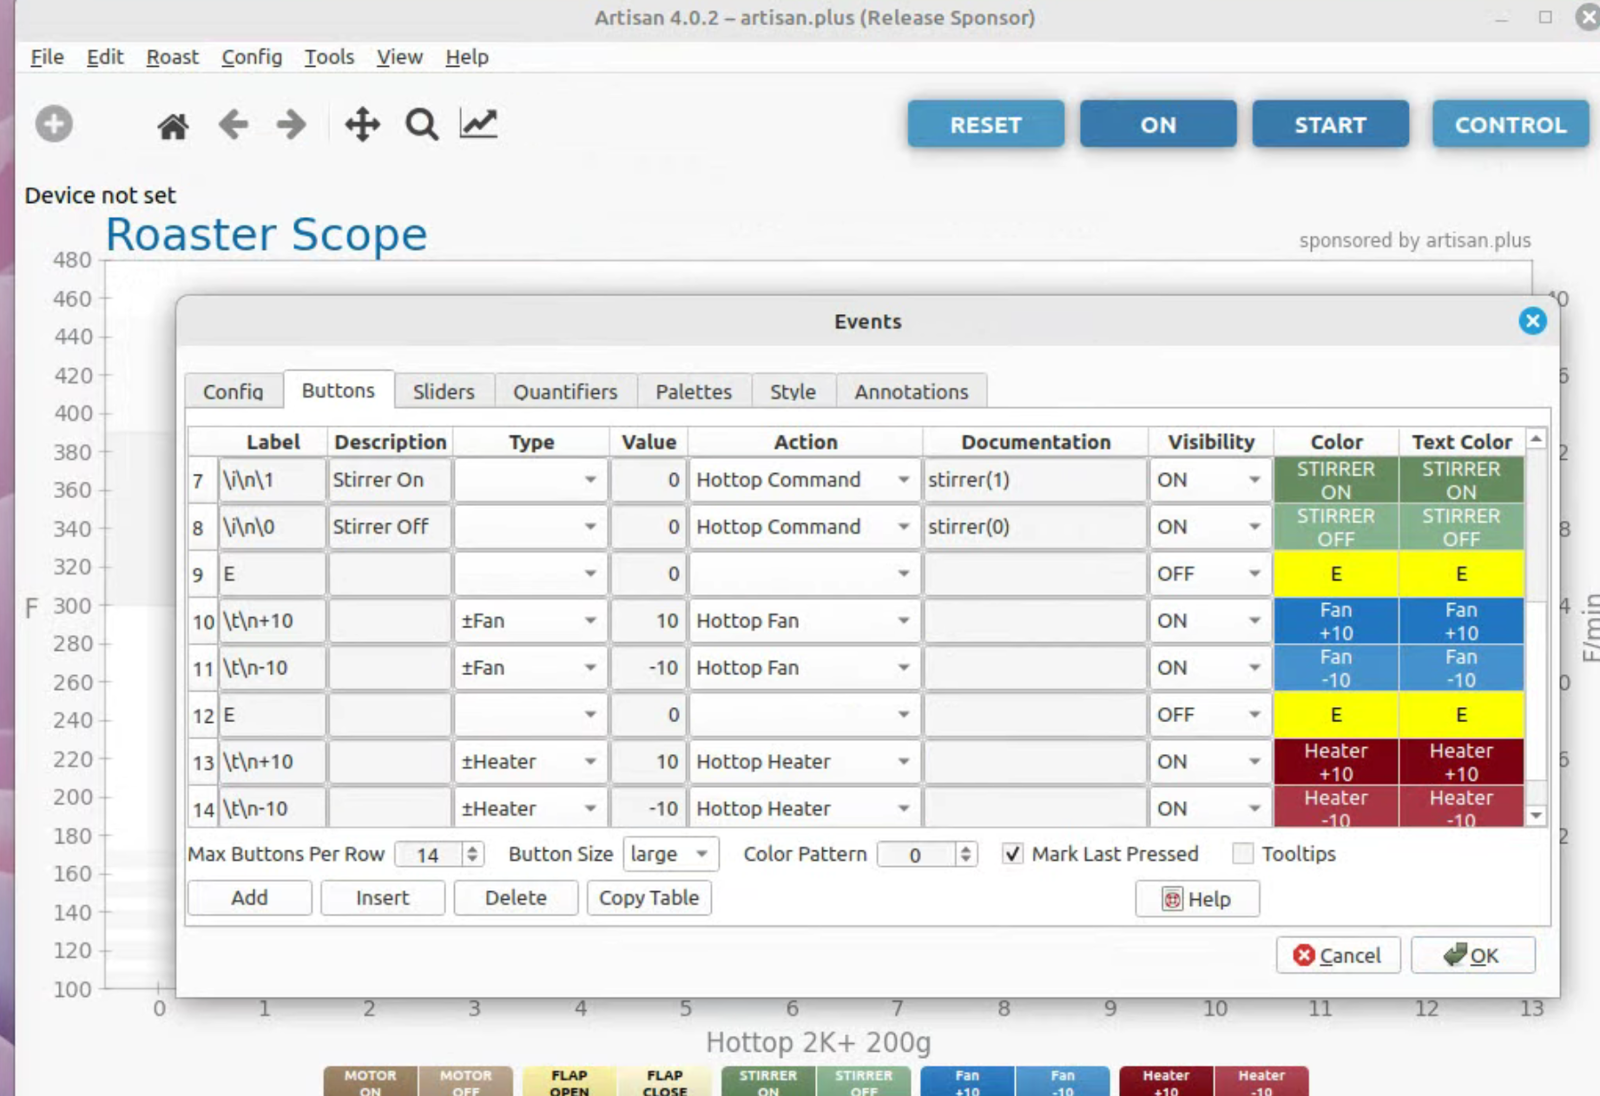
Task: Enable the Tooltips checkbox
Action: click(x=1243, y=854)
